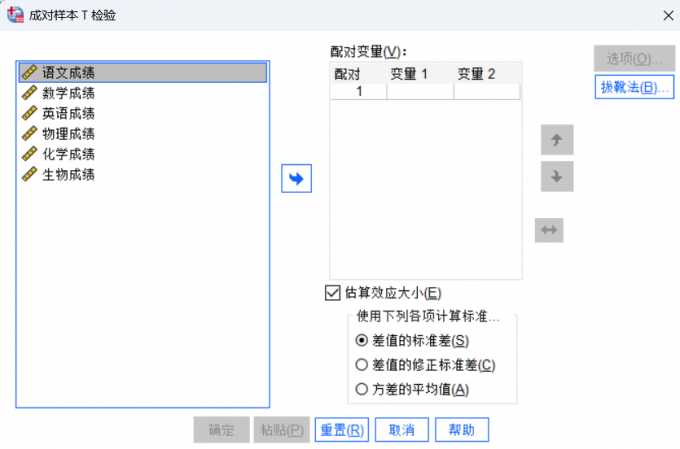Click the move pair down arrow button

(557, 177)
